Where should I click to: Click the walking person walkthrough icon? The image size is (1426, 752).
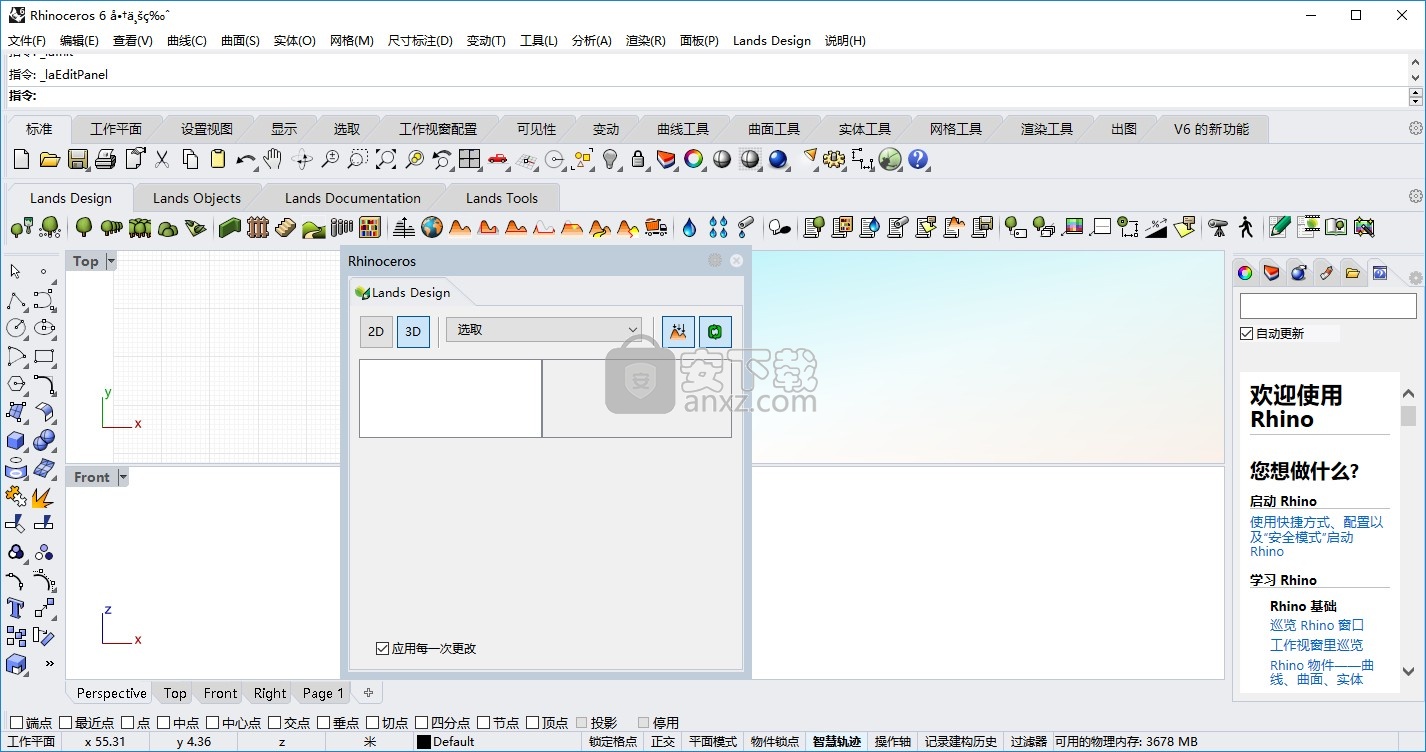pos(1246,228)
